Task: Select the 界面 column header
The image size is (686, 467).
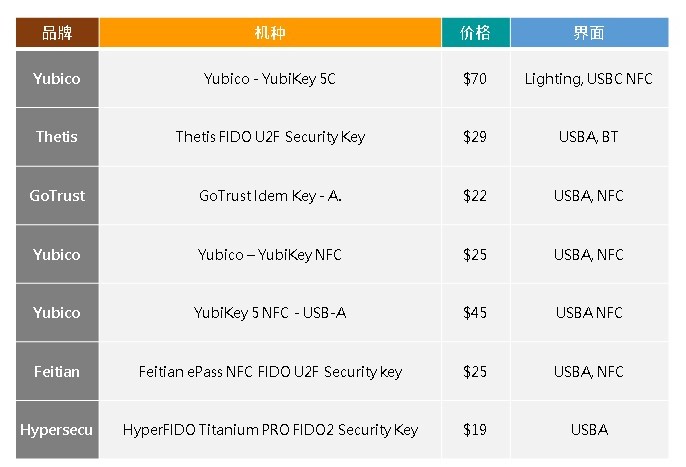Action: pyautogui.click(x=589, y=32)
